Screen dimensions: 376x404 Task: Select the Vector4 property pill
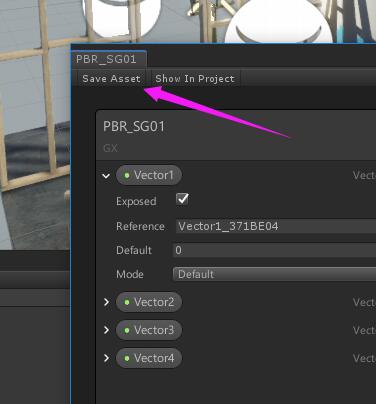click(149, 358)
